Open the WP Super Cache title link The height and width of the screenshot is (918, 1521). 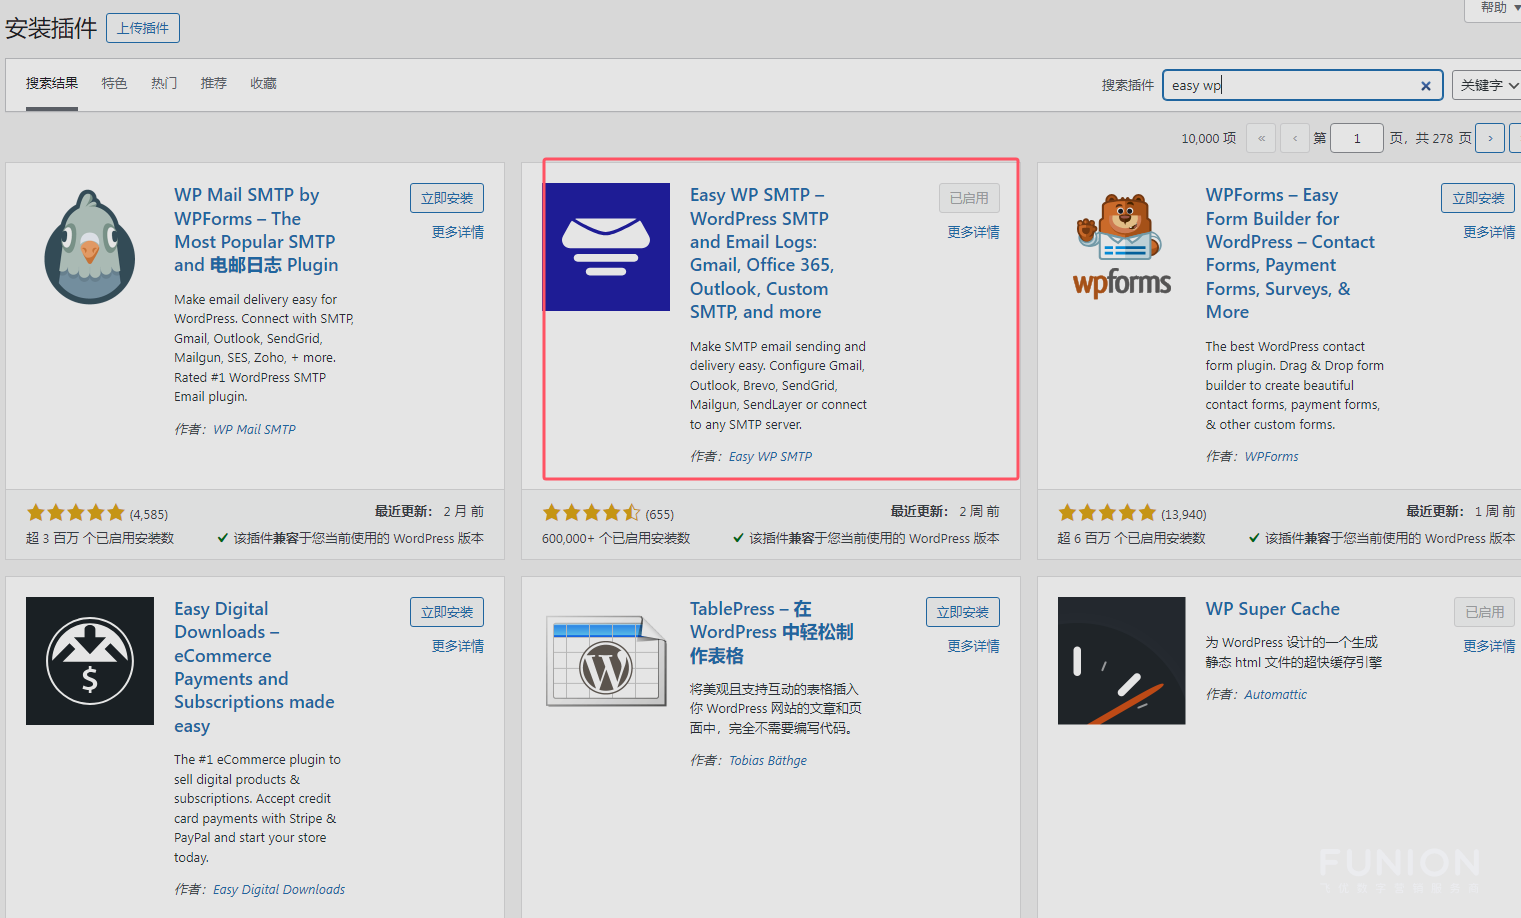click(1273, 609)
